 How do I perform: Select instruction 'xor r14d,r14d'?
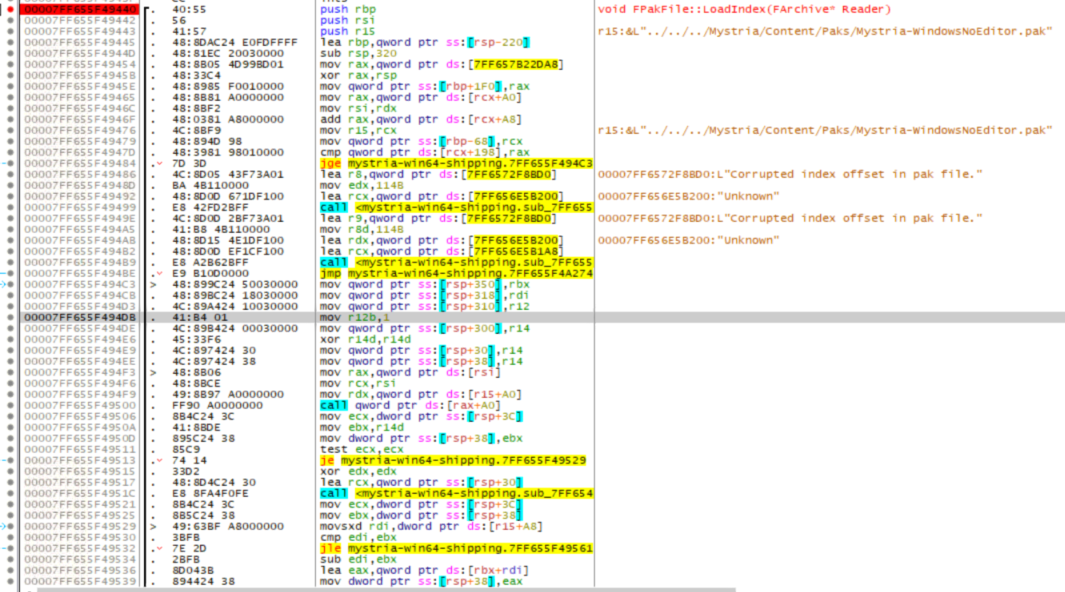tap(365, 339)
